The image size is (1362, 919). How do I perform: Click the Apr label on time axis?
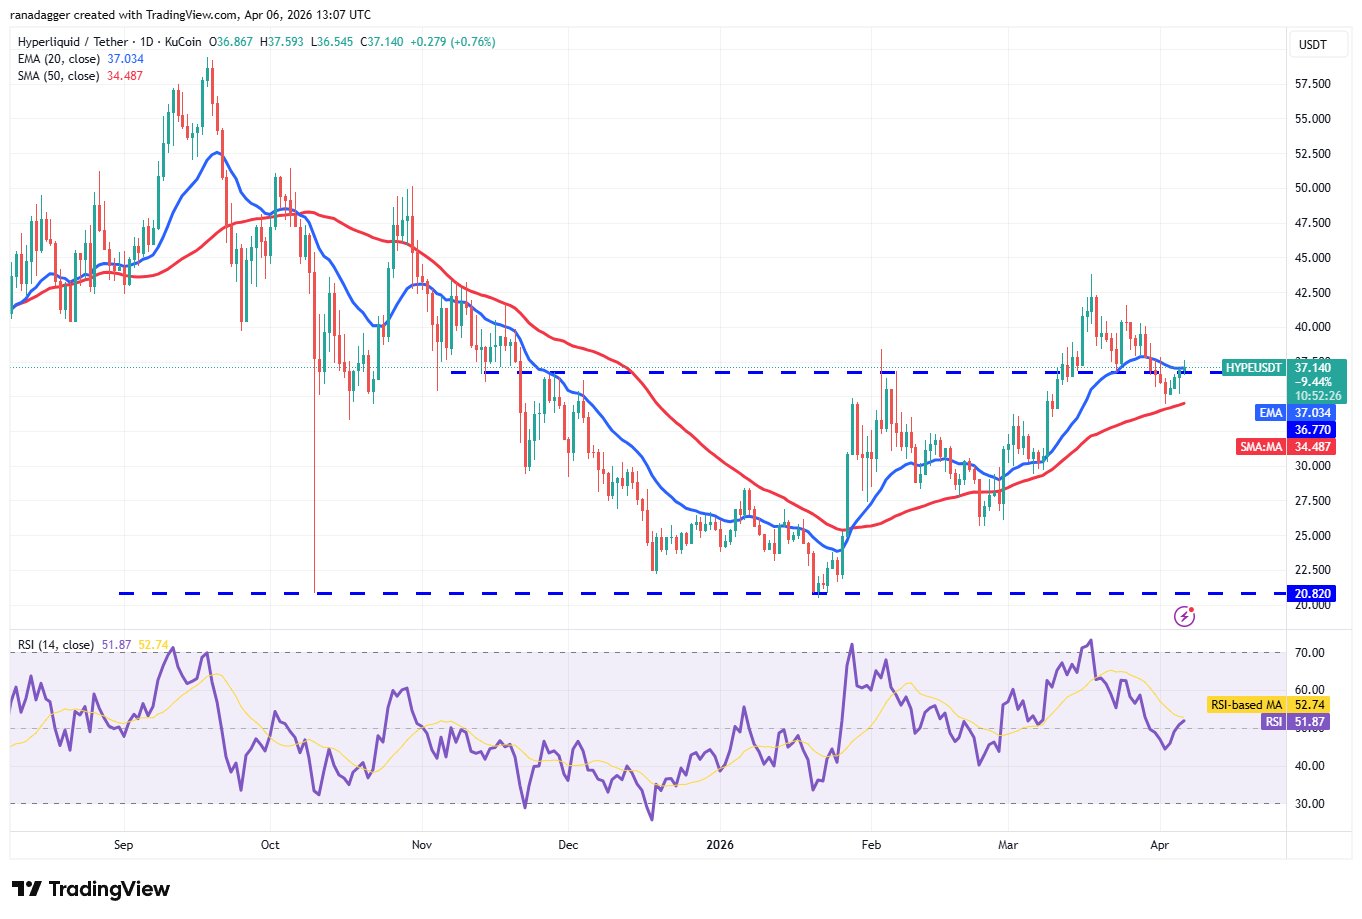1159,845
